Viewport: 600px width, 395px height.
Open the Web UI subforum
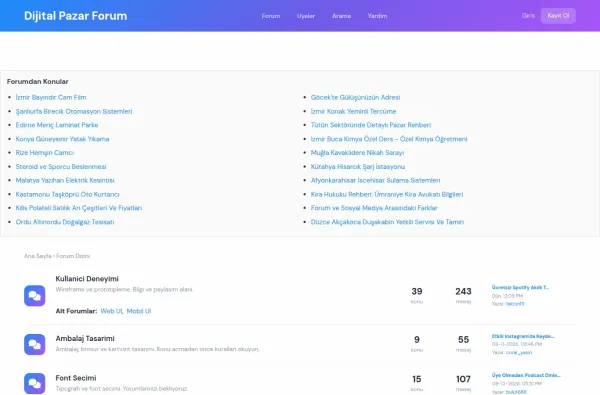(111, 311)
